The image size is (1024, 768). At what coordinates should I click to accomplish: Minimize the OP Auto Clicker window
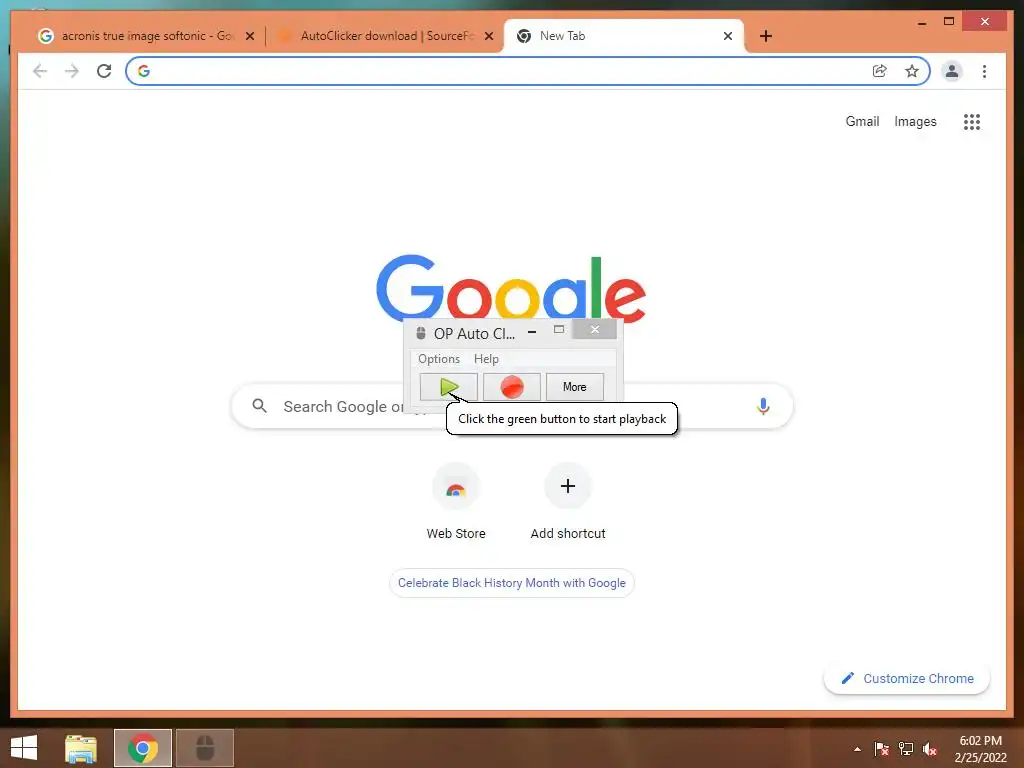pyautogui.click(x=532, y=332)
